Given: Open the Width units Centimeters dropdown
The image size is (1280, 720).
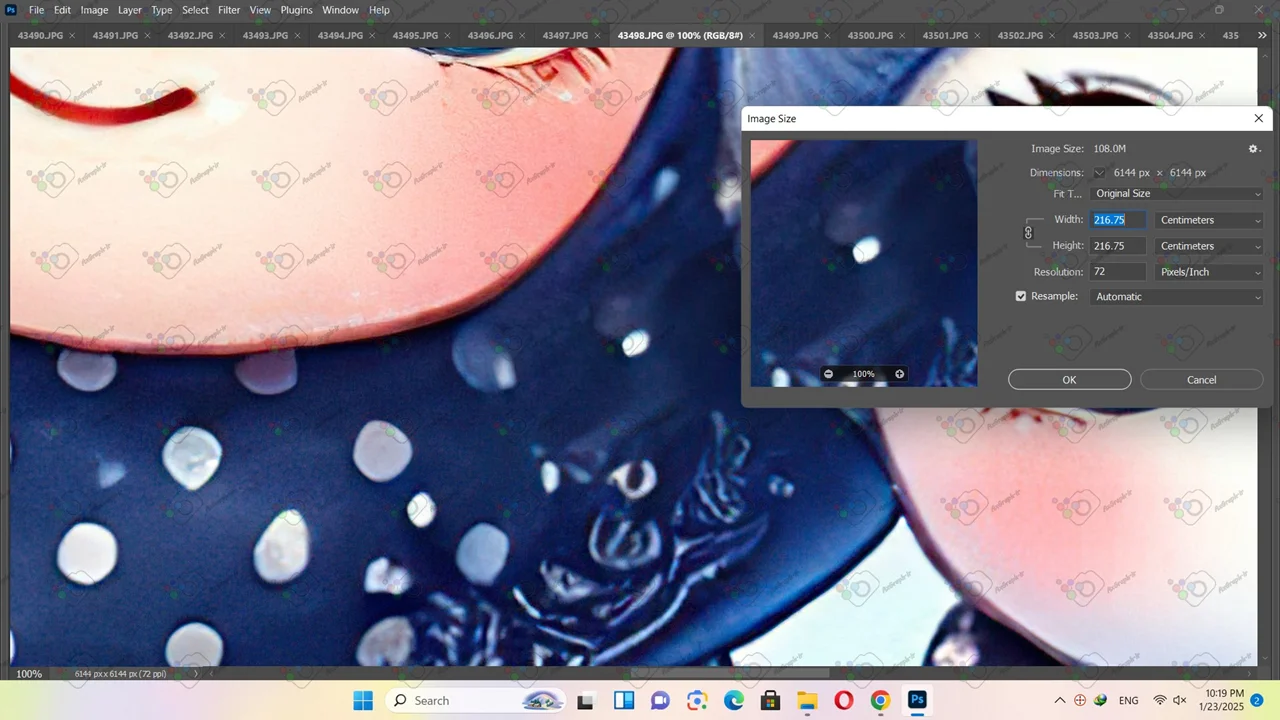Looking at the screenshot, I should tap(1209, 220).
